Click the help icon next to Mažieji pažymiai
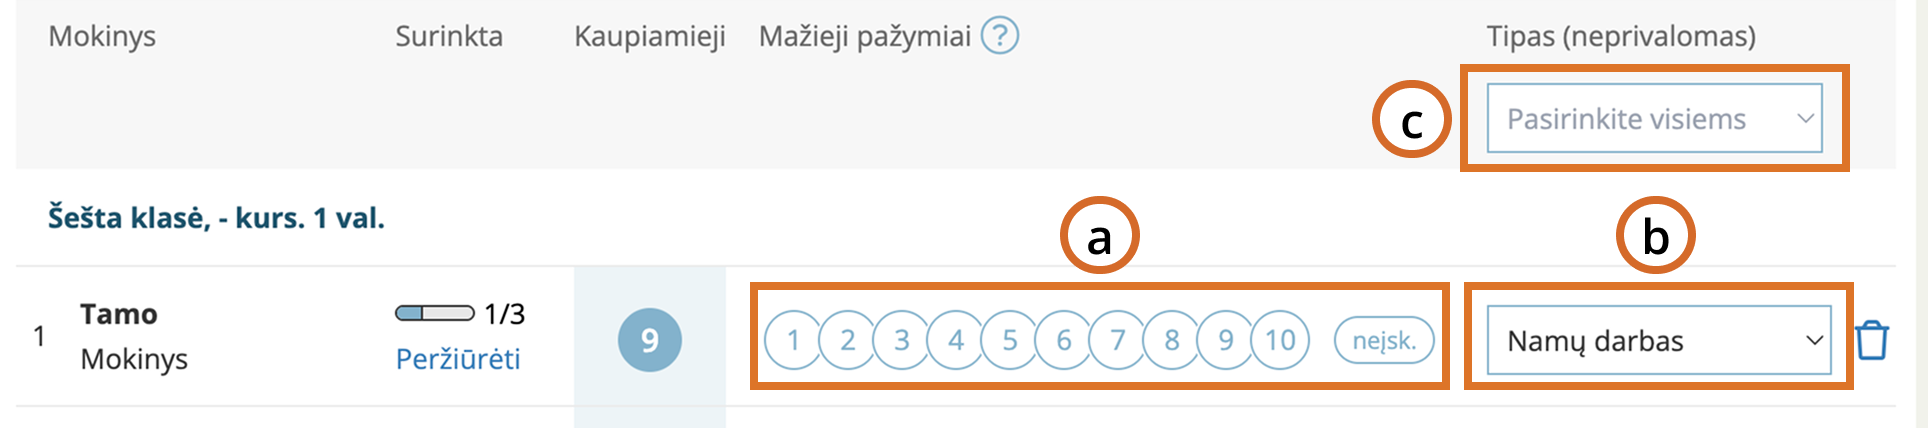This screenshot has width=1928, height=428. pyautogui.click(x=999, y=36)
